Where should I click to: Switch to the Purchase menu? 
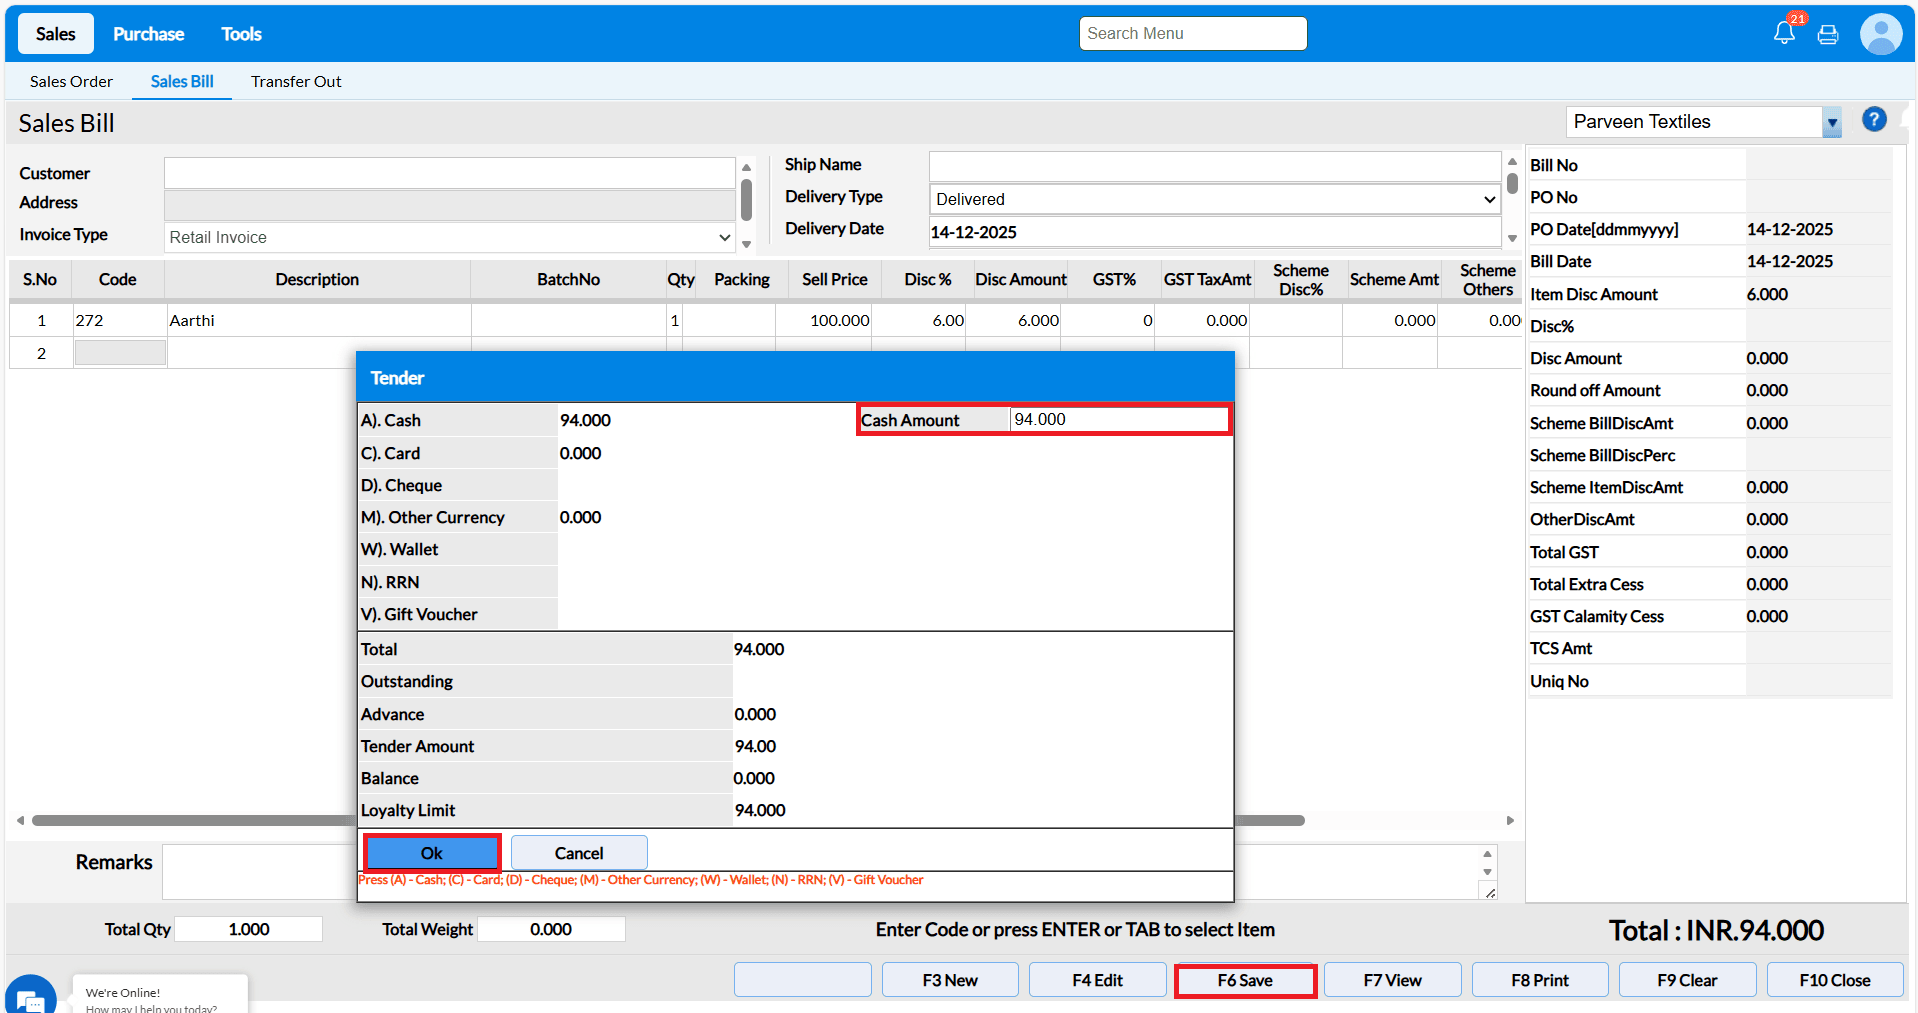click(x=148, y=34)
